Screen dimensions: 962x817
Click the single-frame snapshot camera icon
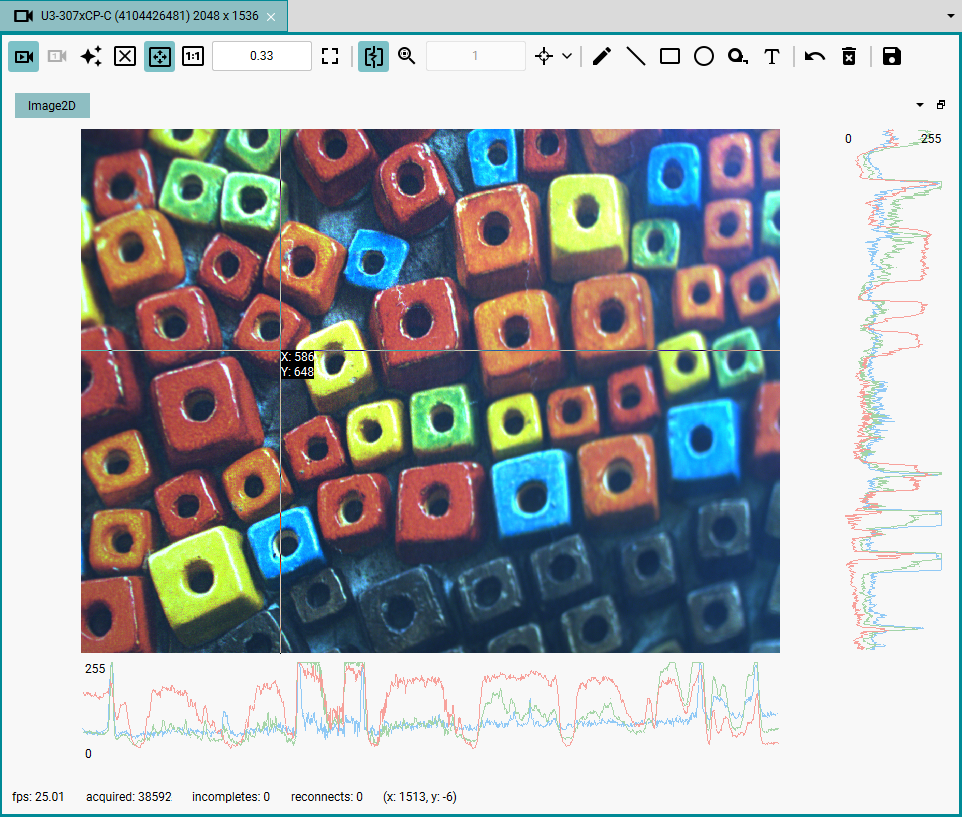57,56
